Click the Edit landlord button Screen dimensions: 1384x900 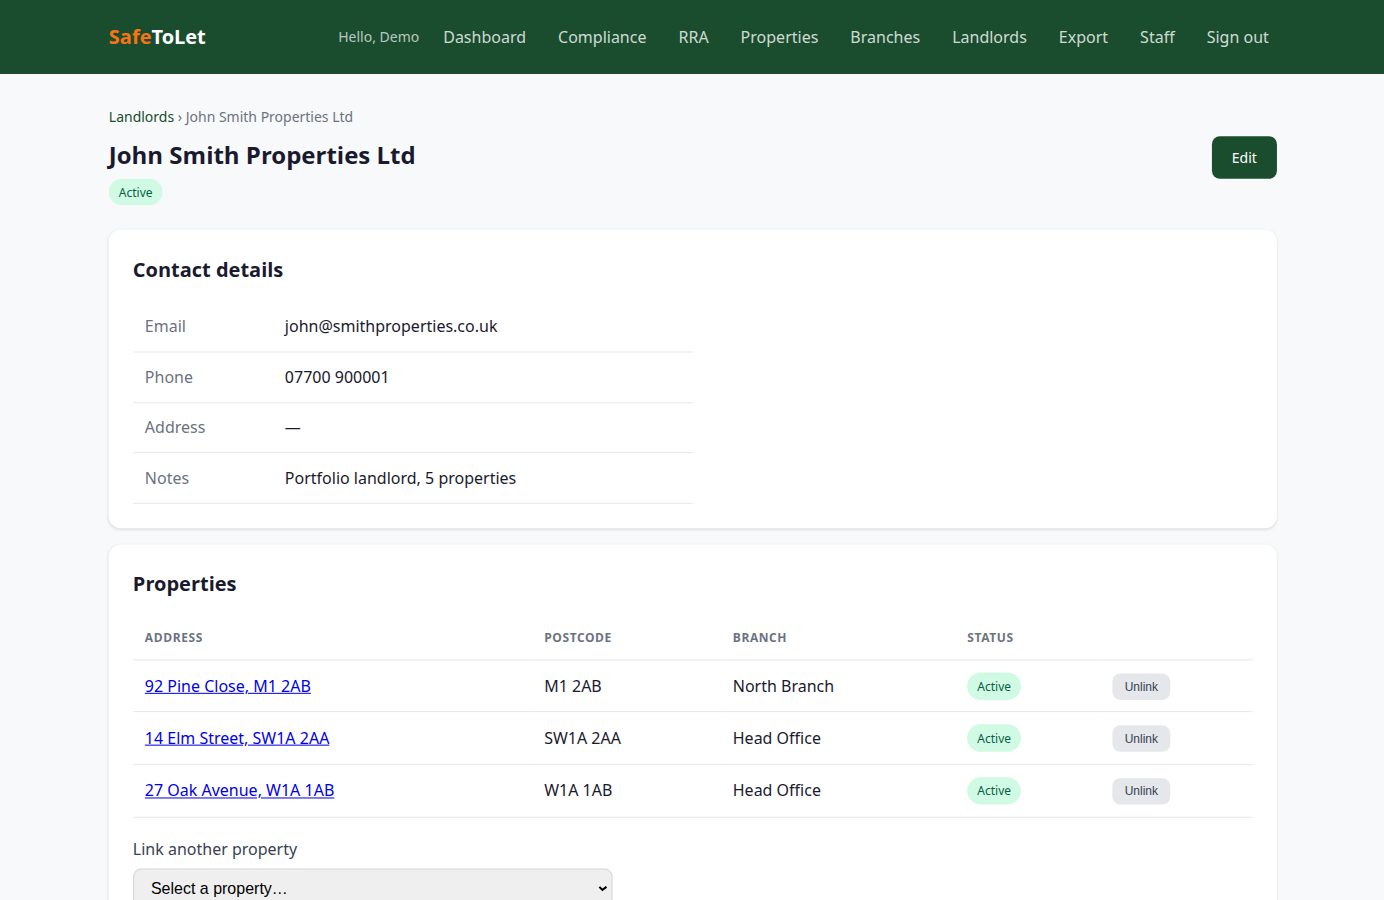tap(1244, 158)
